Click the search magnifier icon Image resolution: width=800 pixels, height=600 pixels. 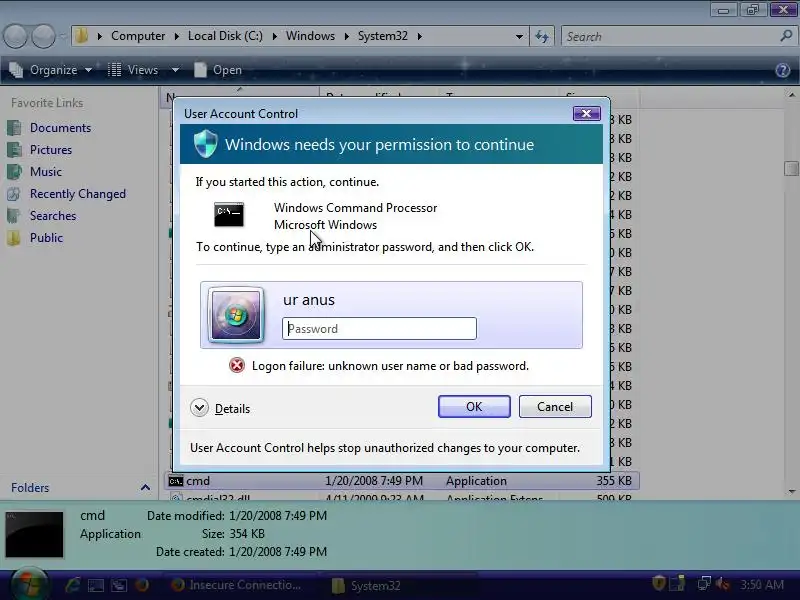[786, 36]
